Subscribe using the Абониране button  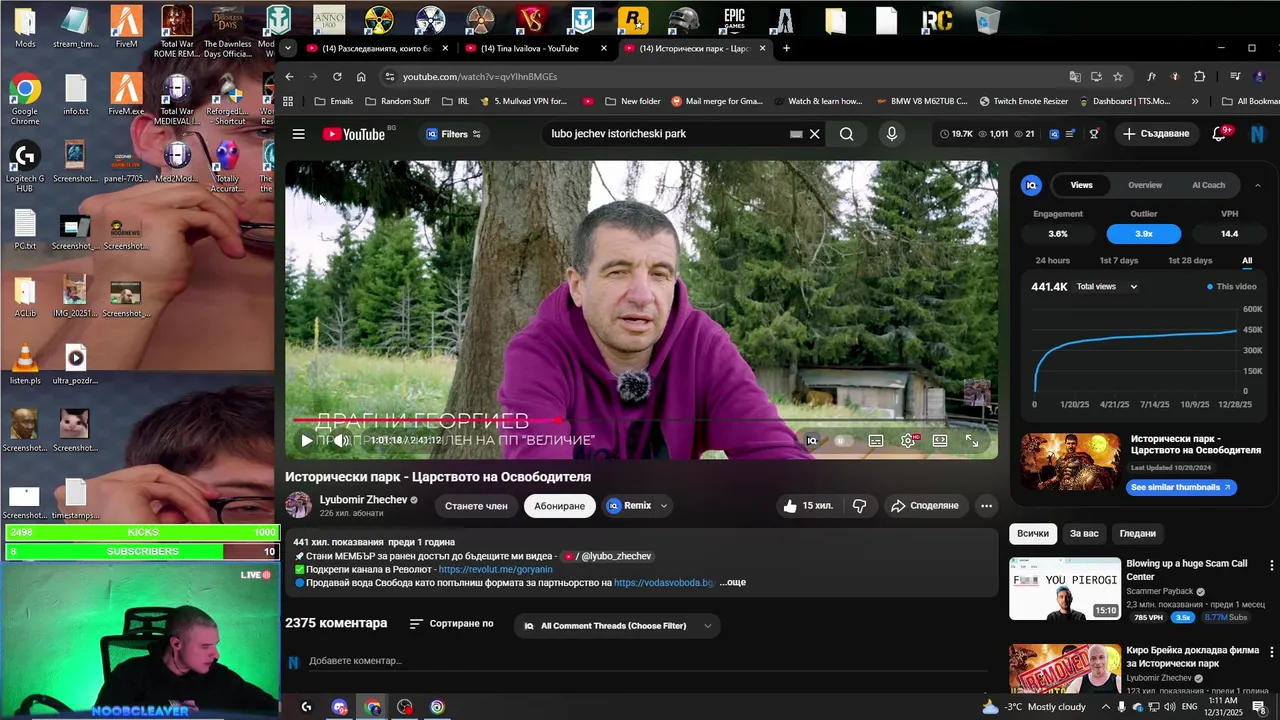[559, 506]
